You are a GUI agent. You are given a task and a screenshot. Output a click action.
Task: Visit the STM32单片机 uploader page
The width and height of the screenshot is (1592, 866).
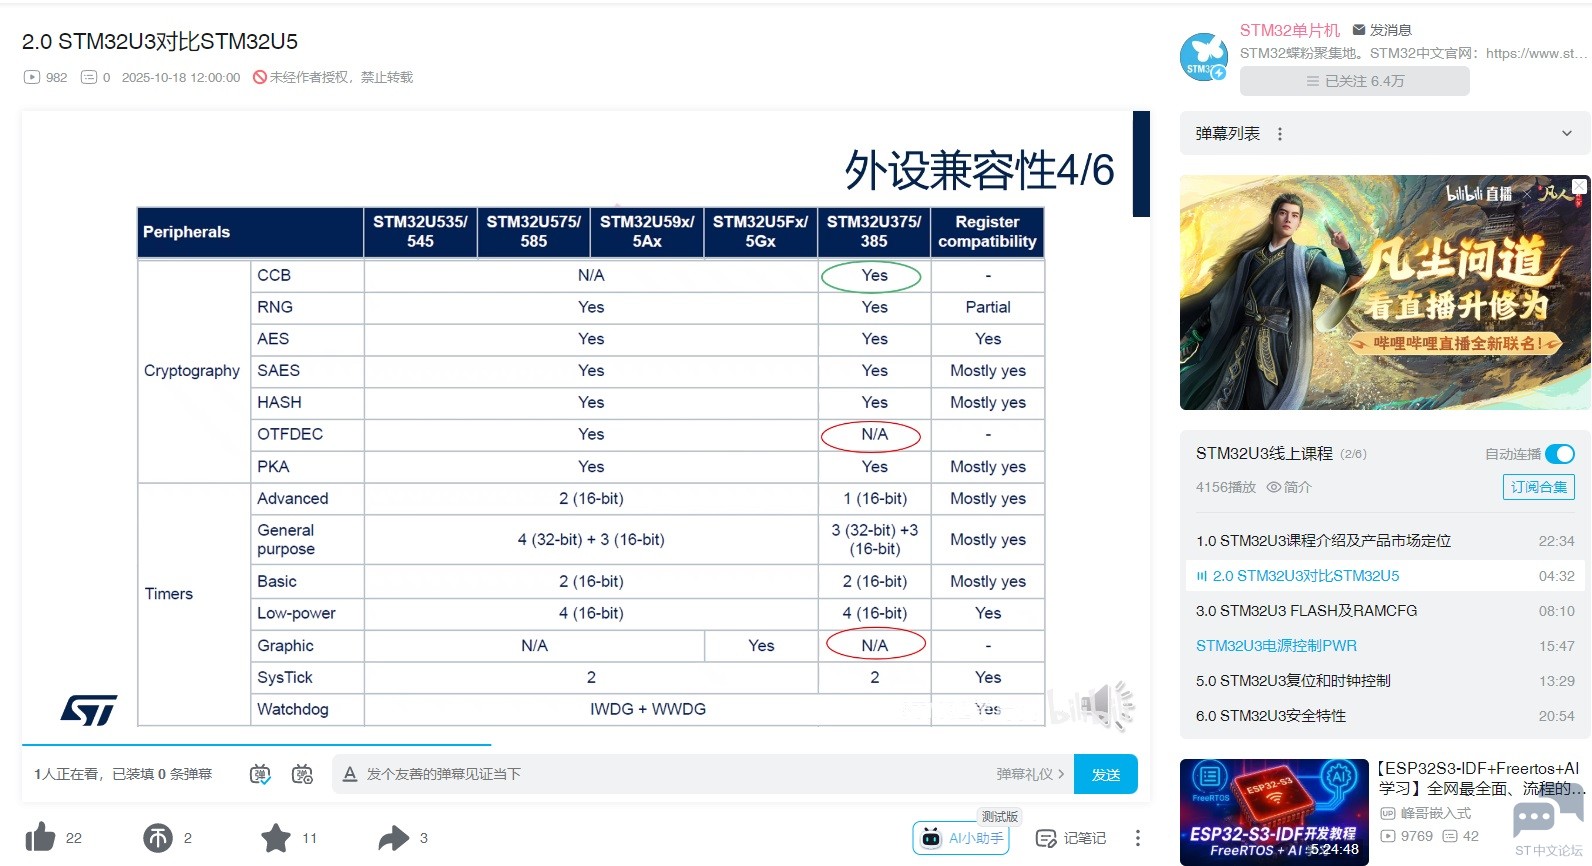pyautogui.click(x=1290, y=30)
